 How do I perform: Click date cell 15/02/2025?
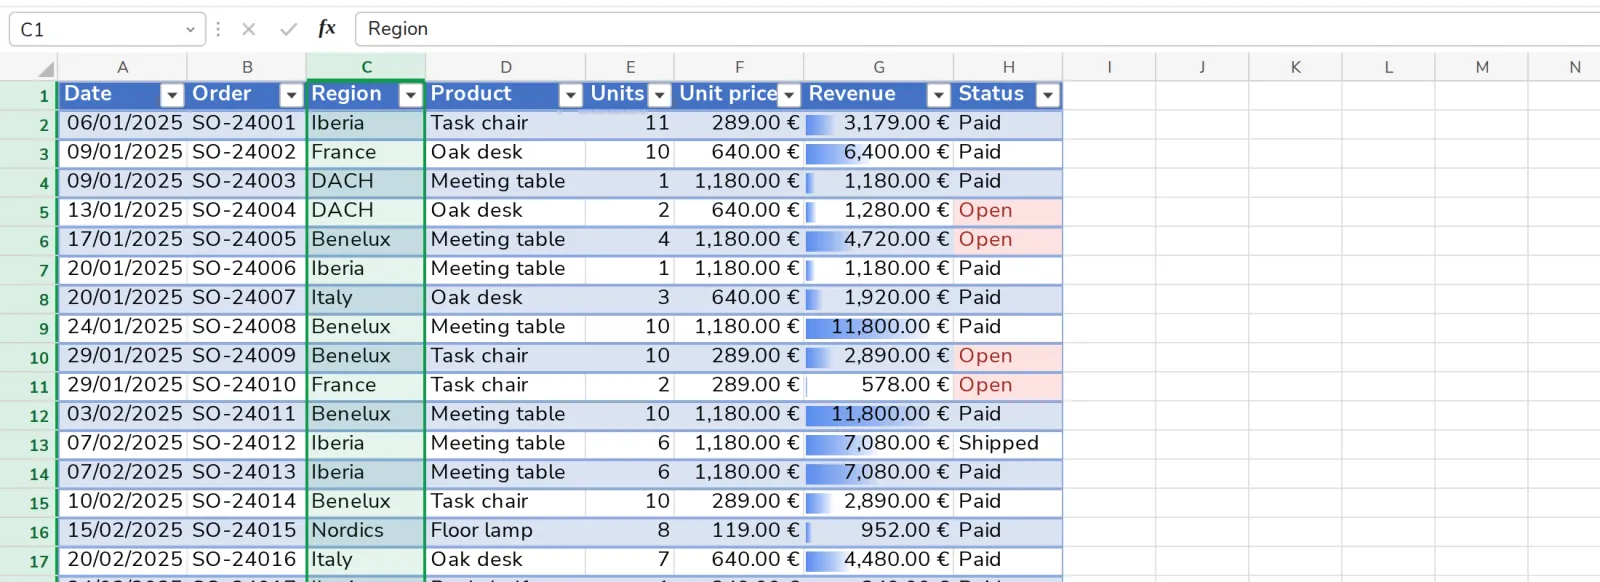click(123, 531)
